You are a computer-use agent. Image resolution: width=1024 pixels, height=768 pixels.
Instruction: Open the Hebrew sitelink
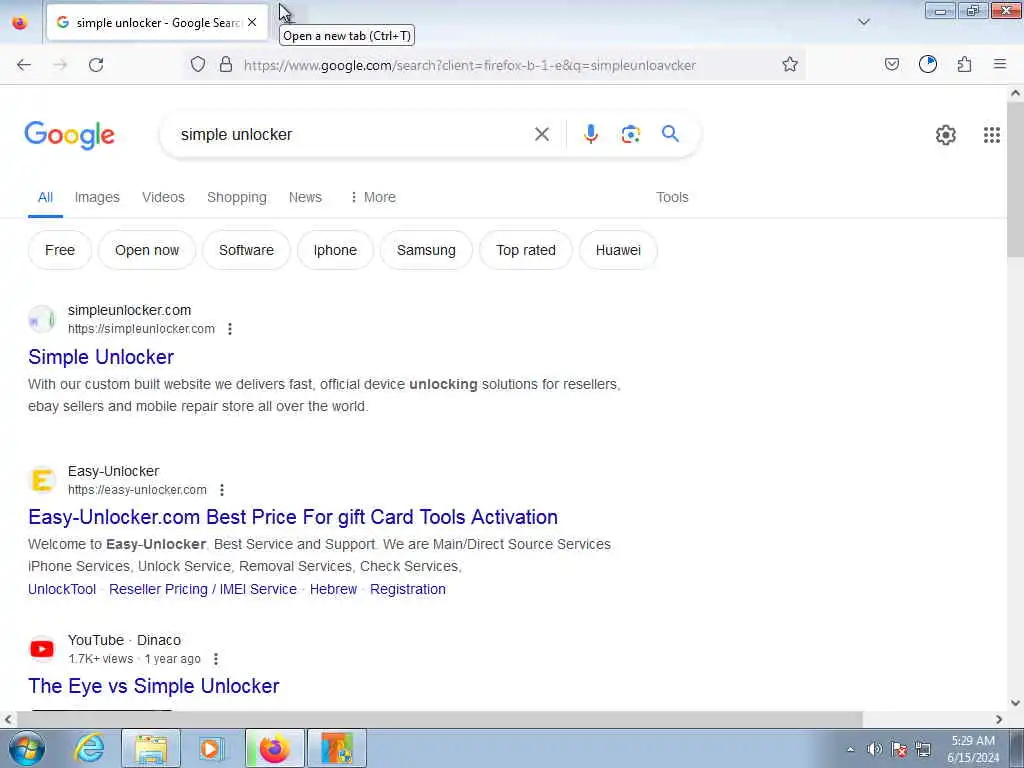click(333, 589)
